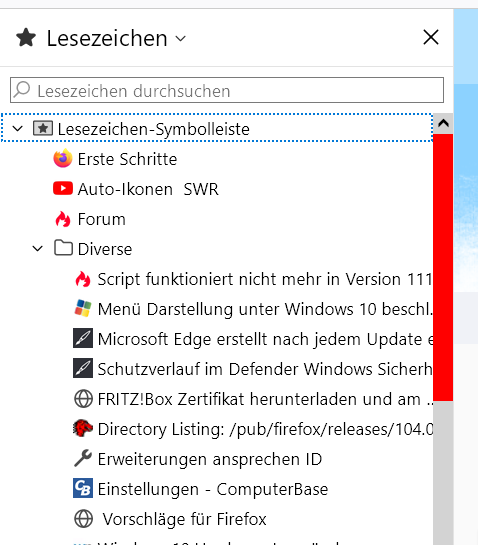Click the wrench icon beside Erweiterungen ansprechen ID
This screenshot has width=478, height=545.
coord(83,458)
